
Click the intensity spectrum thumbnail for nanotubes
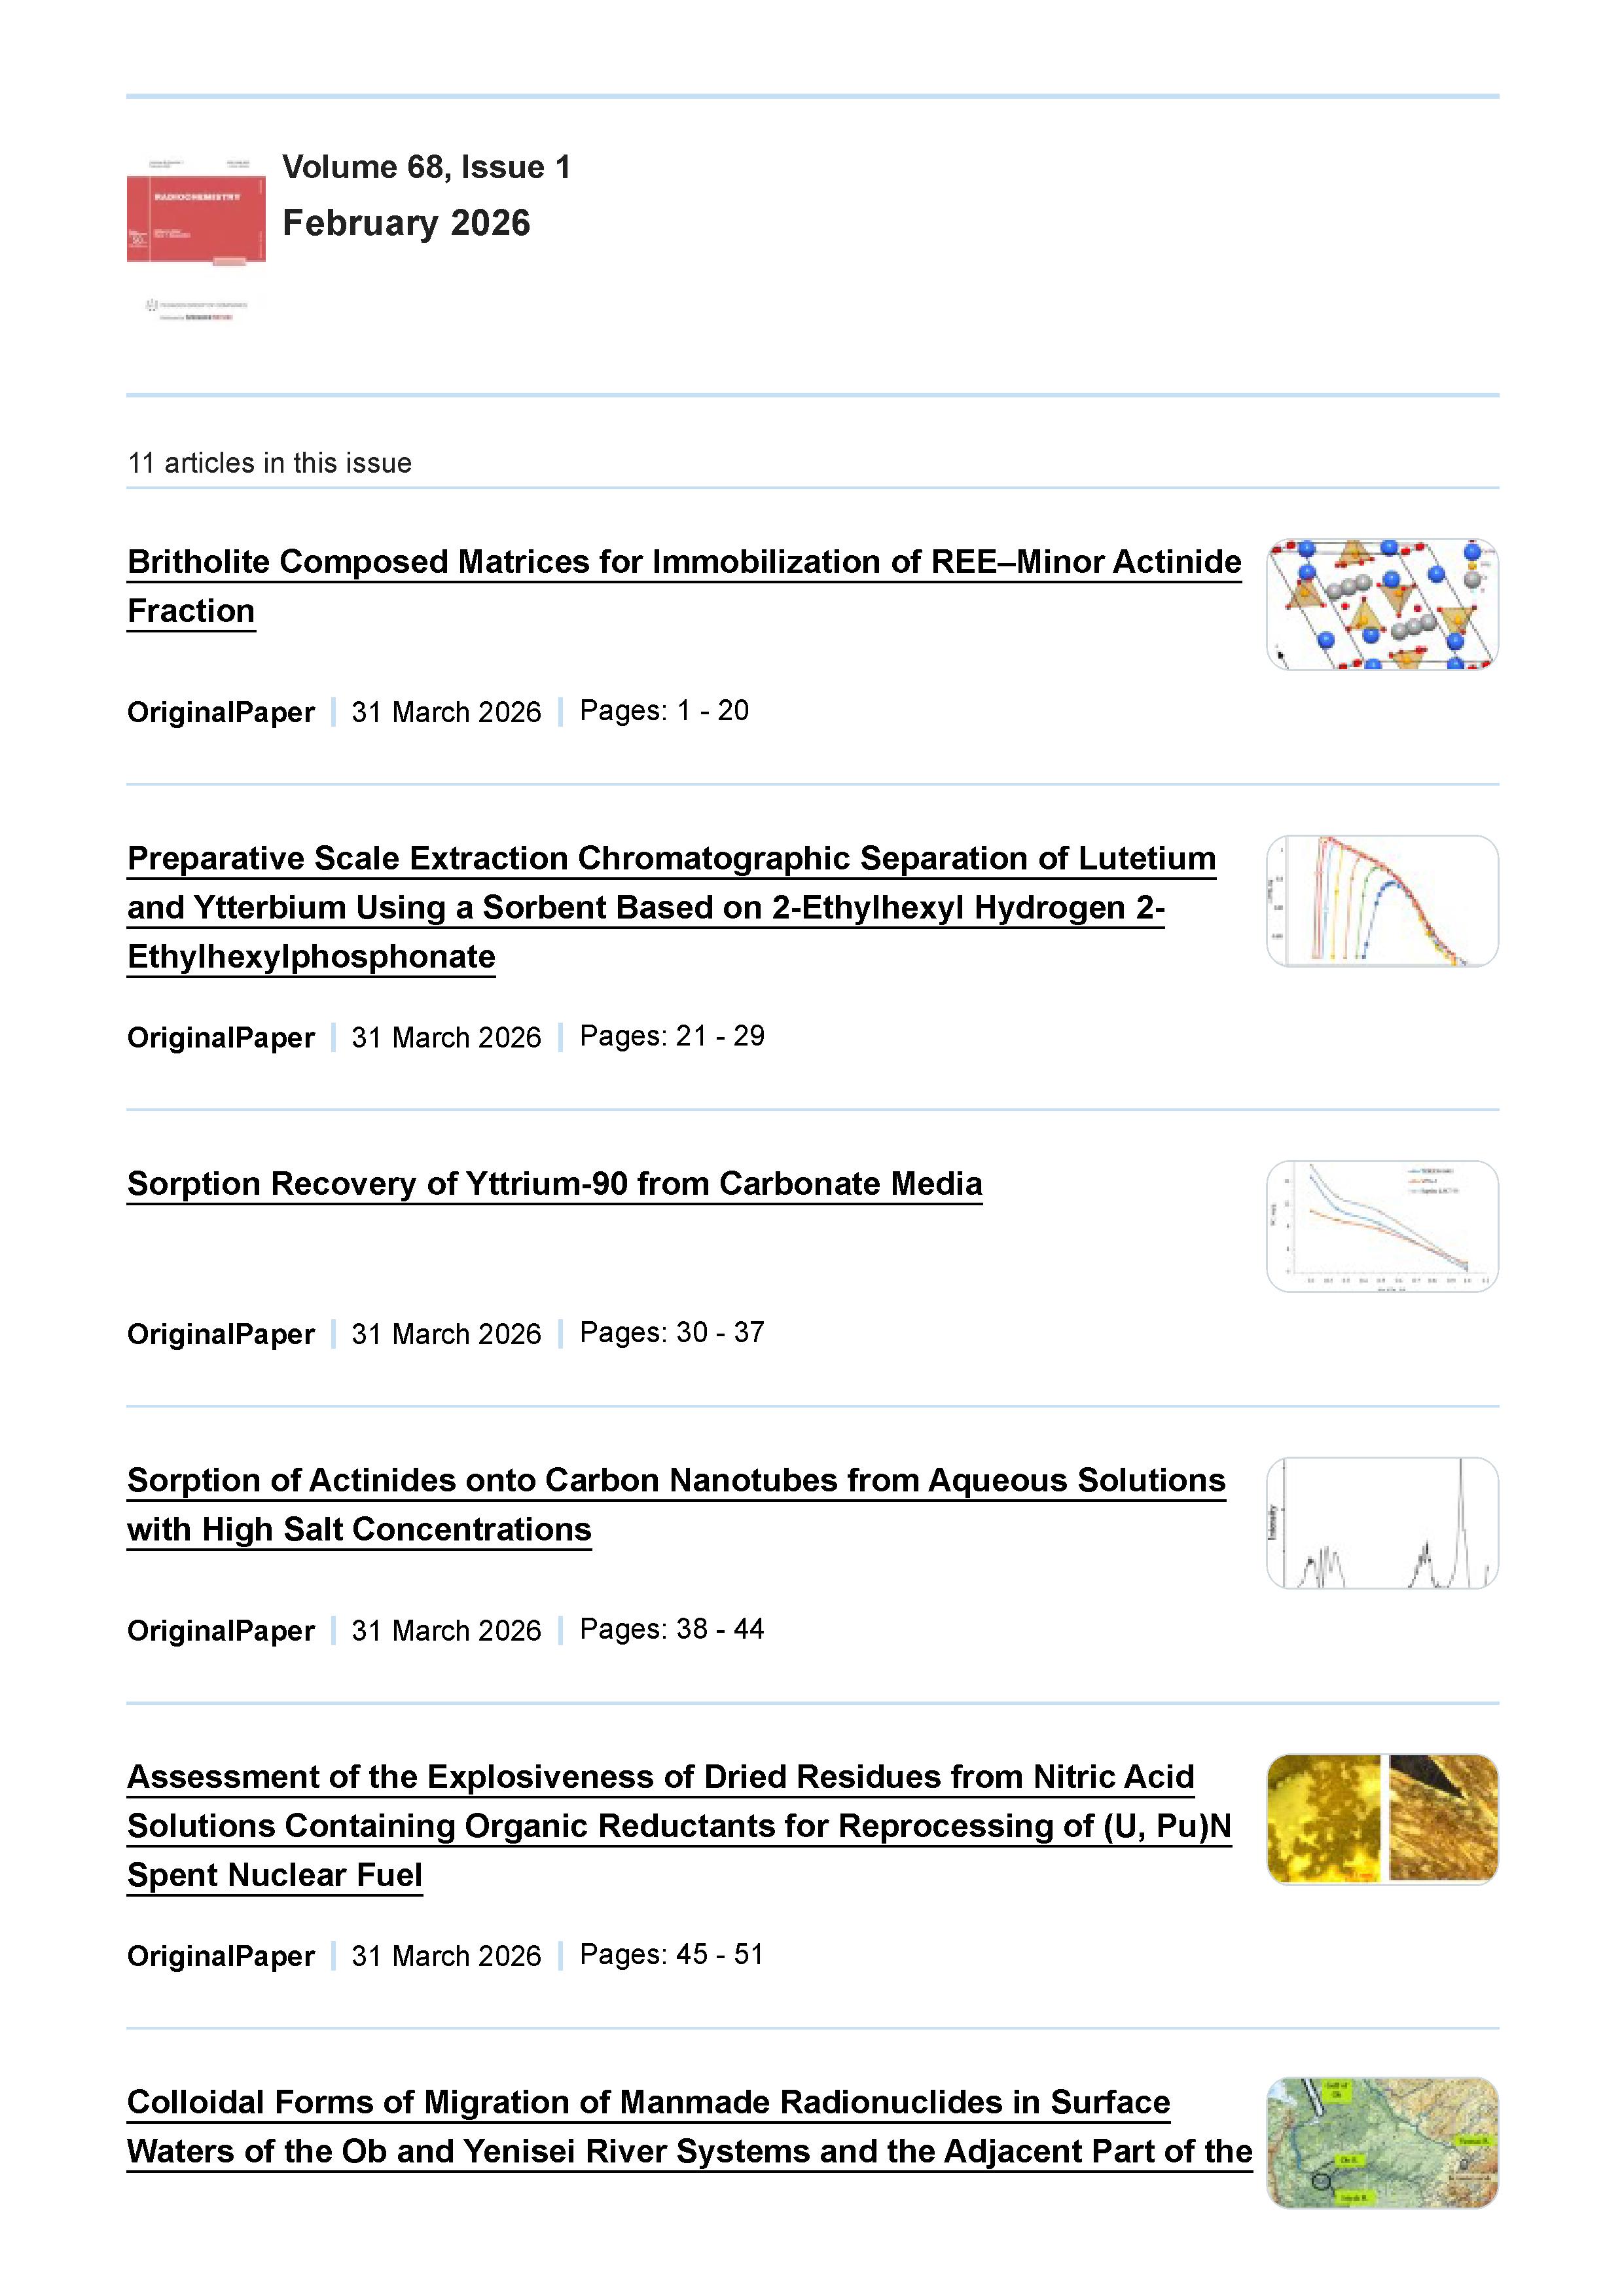[x=1382, y=1523]
